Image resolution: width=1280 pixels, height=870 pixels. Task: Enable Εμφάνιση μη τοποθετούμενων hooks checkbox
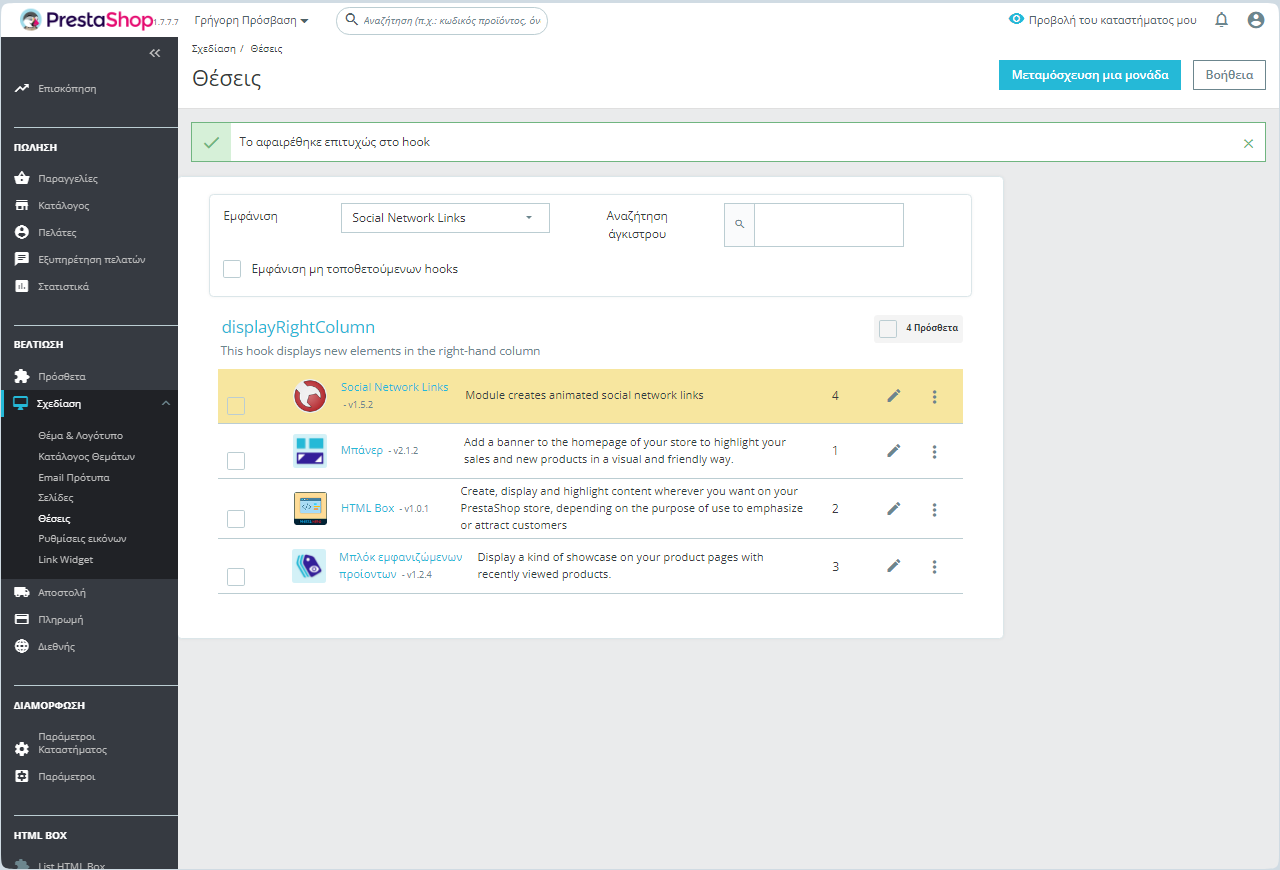232,269
